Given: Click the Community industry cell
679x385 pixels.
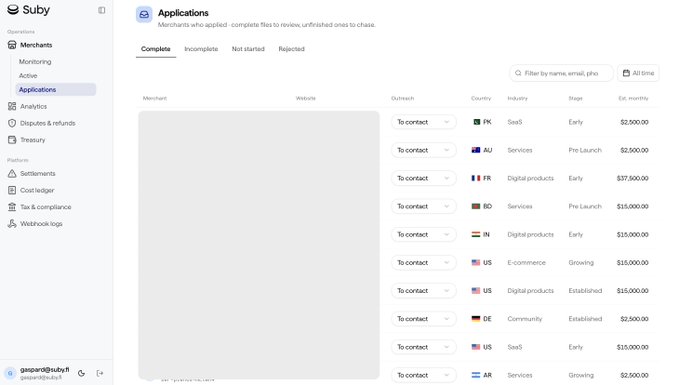Looking at the screenshot, I should coord(524,319).
